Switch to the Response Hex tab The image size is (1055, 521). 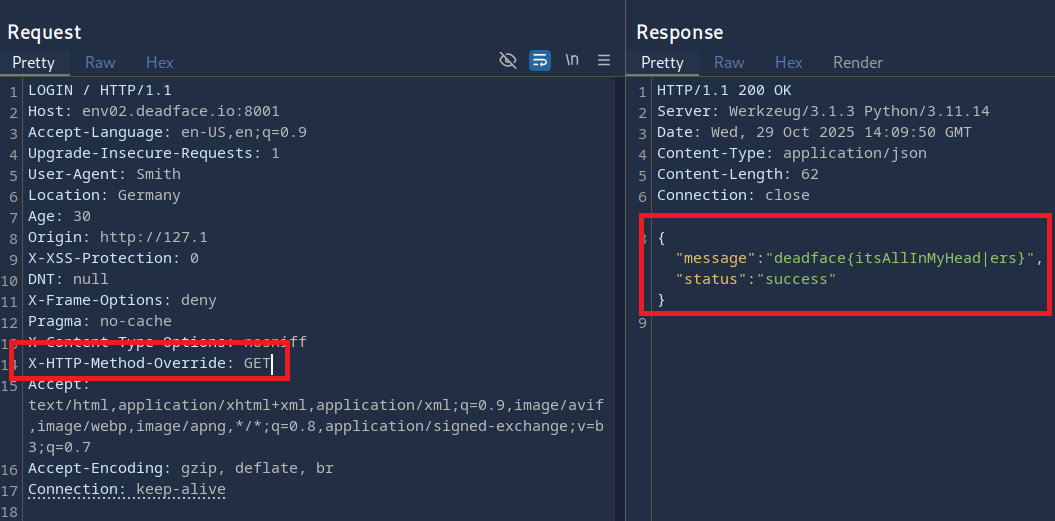789,62
